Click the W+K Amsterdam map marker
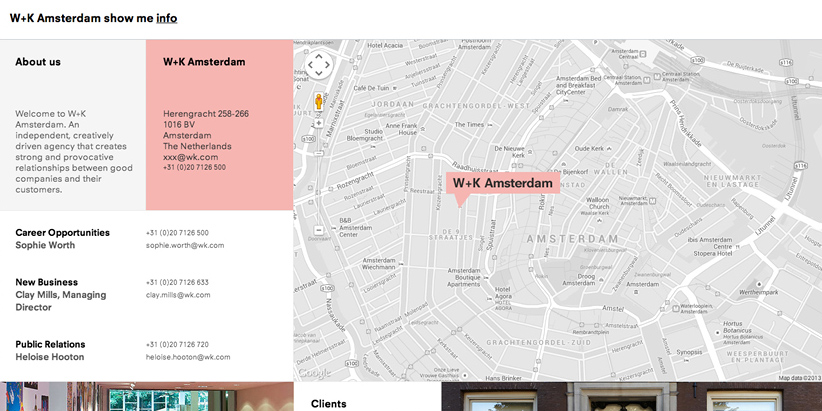Screen dimensions: 822x411 tap(503, 183)
